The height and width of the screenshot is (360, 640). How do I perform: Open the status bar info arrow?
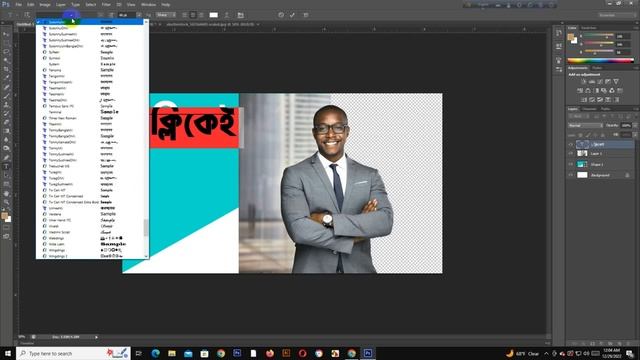tap(97, 337)
